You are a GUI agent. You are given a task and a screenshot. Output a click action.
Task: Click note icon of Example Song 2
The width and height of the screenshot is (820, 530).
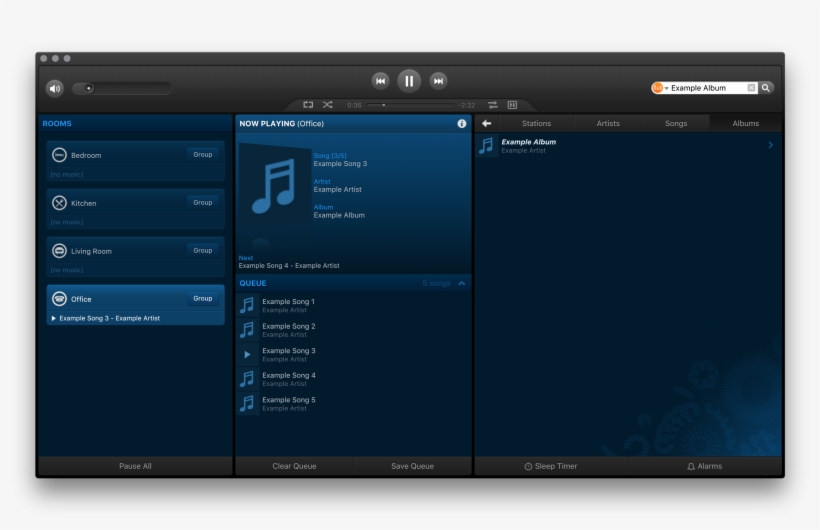(247, 330)
